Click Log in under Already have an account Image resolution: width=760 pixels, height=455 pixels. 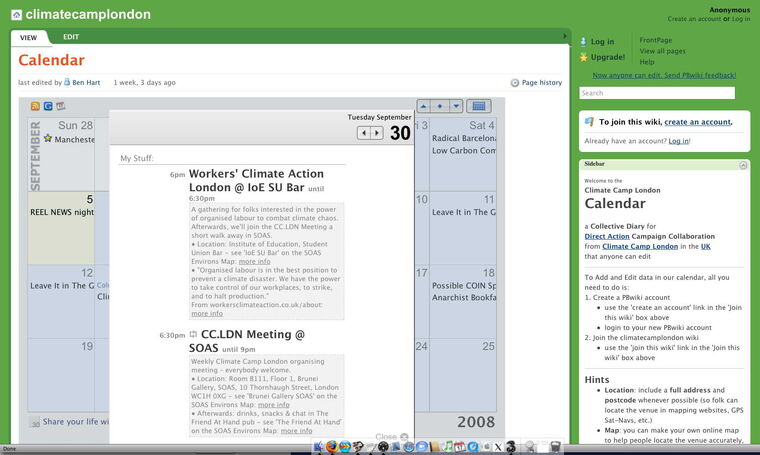click(x=678, y=141)
